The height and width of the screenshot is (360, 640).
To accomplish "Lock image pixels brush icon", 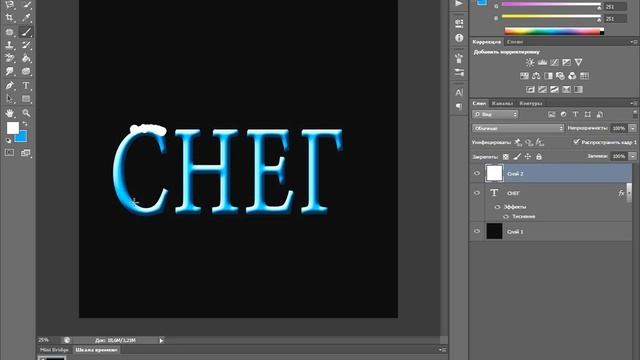I will 517,157.
